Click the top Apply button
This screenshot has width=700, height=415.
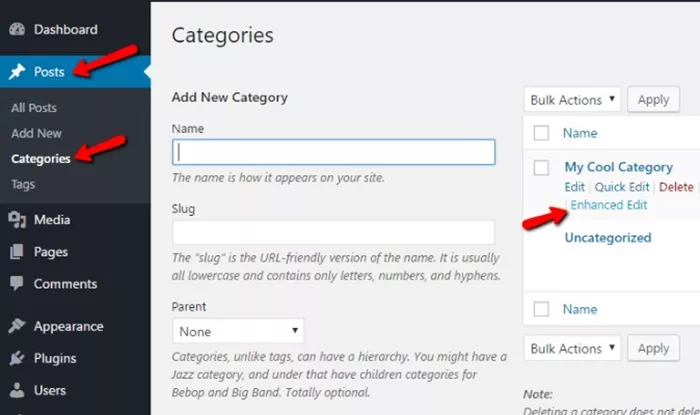[x=654, y=100]
